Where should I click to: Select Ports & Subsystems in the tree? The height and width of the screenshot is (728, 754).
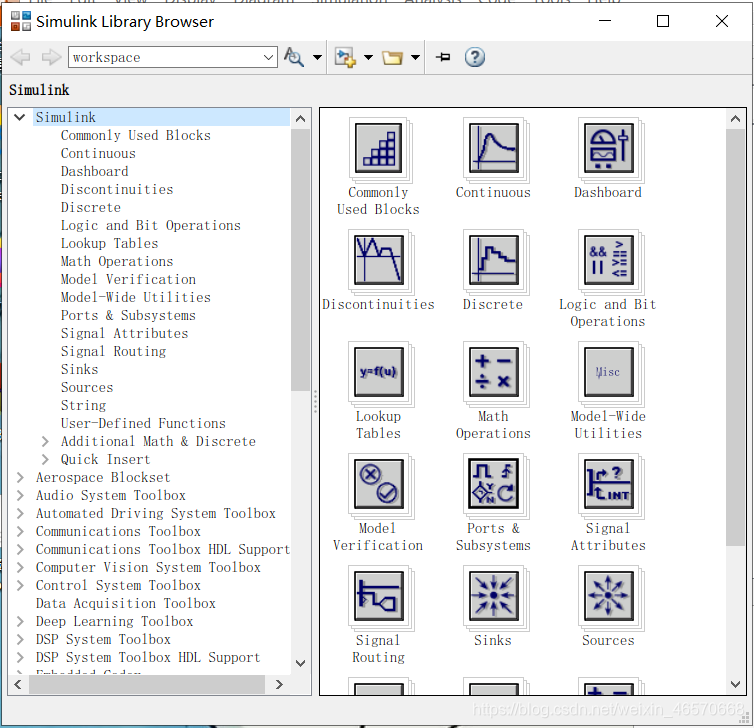pos(128,315)
